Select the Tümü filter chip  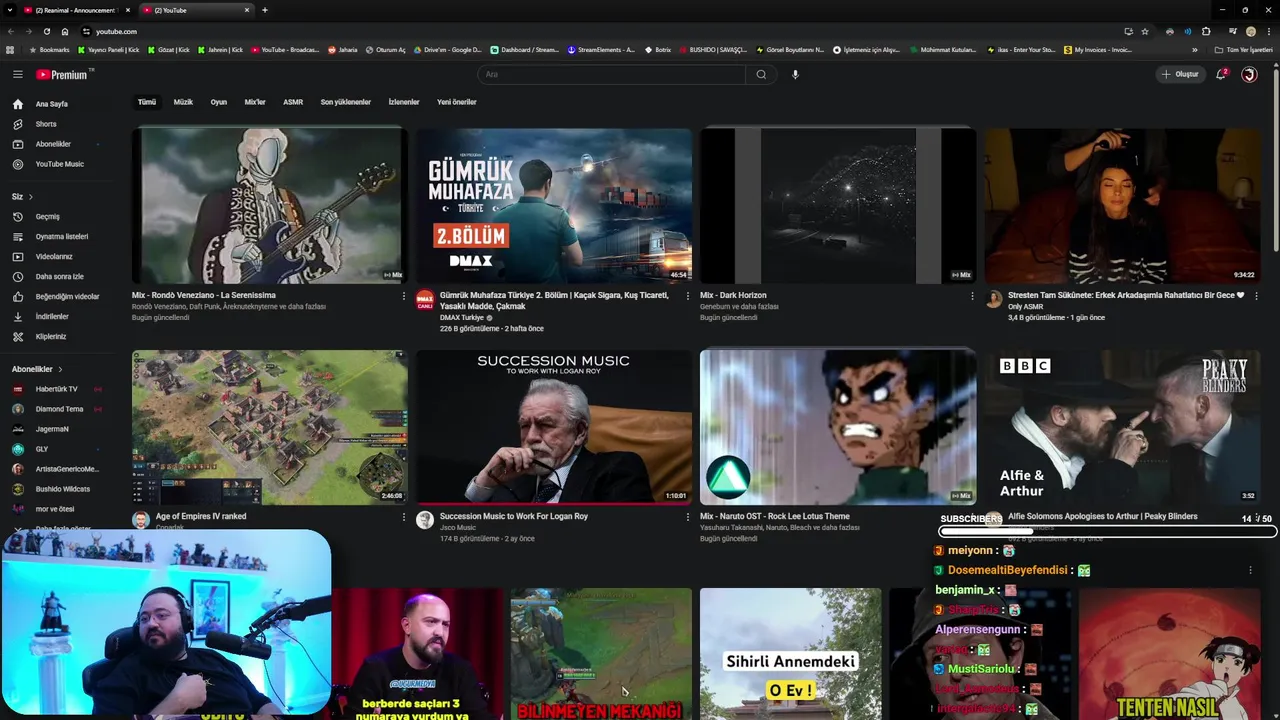pos(147,102)
